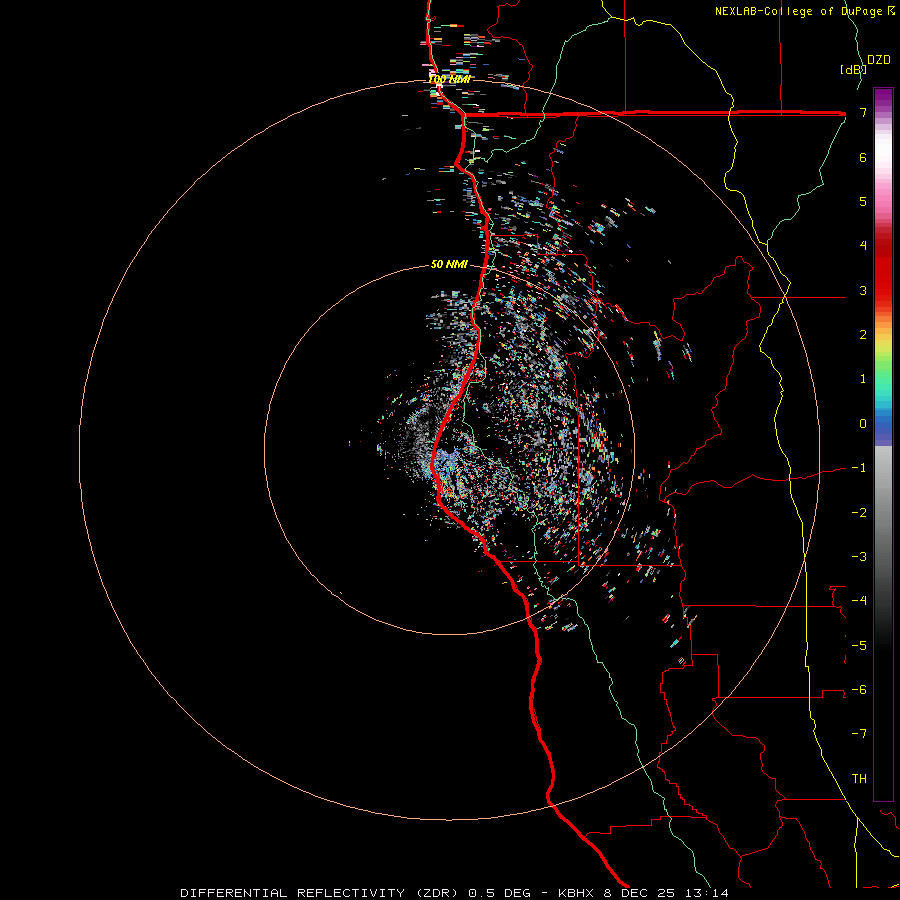Click the -3 value on the color scale
Viewport: 900px width, 900px height.
tap(859, 557)
